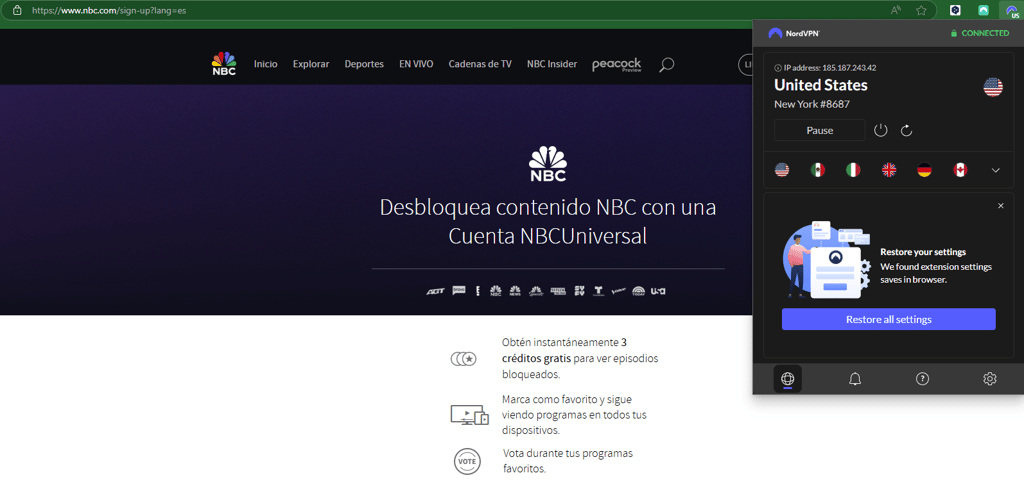Click the United States heading in NordVPN

(821, 86)
